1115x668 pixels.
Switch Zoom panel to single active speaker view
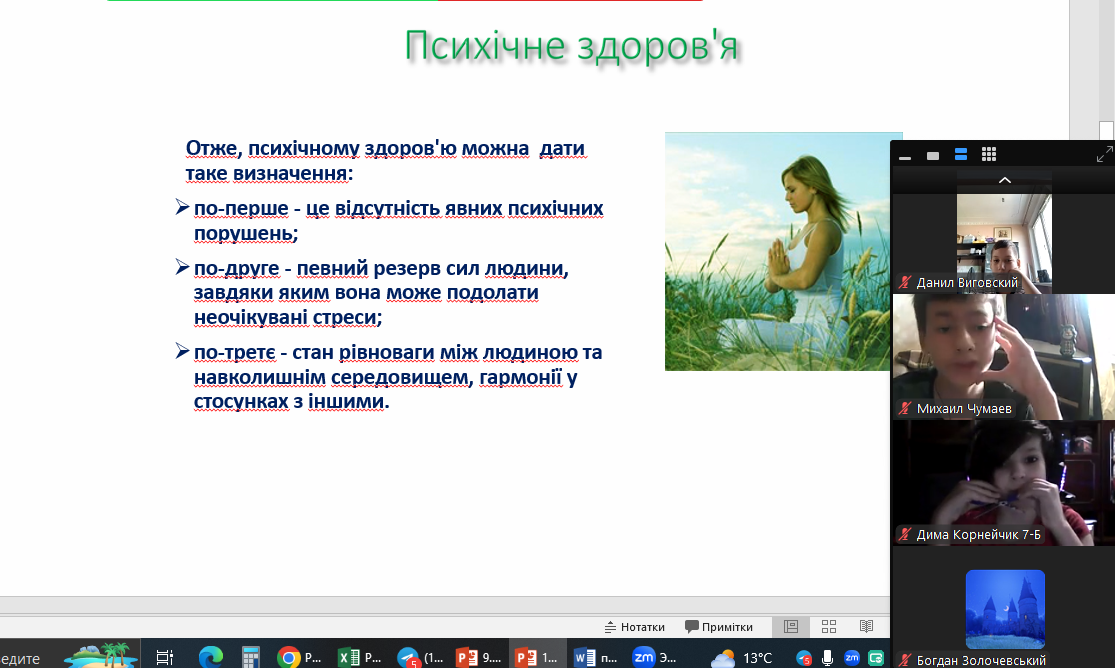pos(933,156)
